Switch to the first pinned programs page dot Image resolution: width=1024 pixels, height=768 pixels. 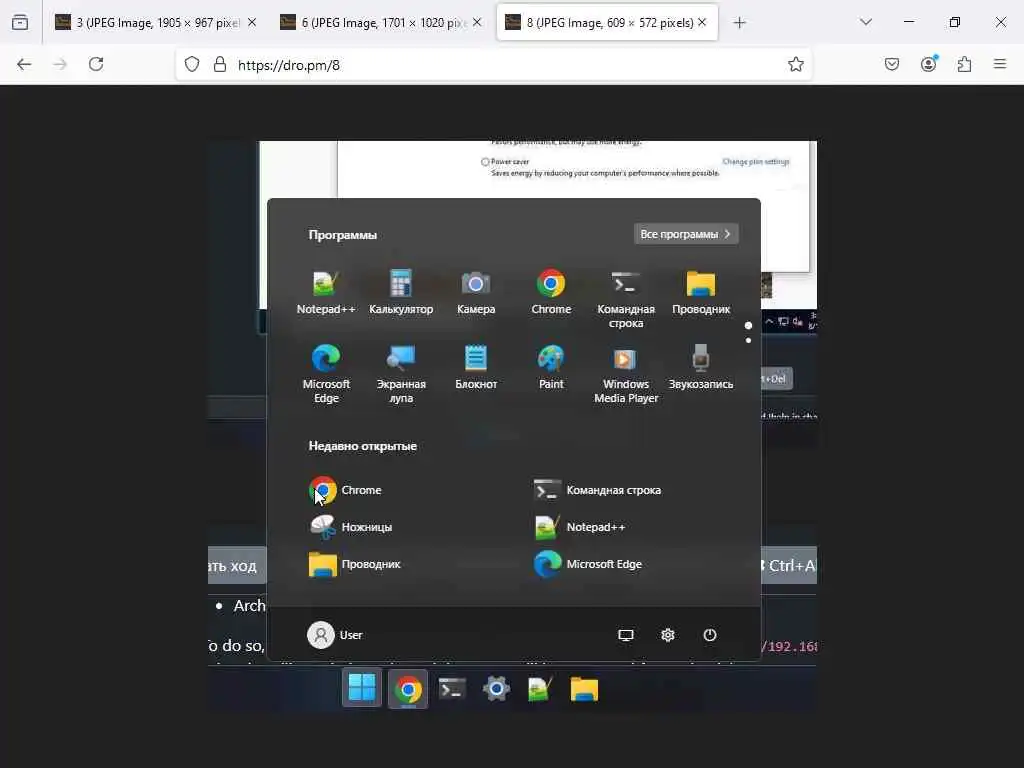tap(748, 325)
